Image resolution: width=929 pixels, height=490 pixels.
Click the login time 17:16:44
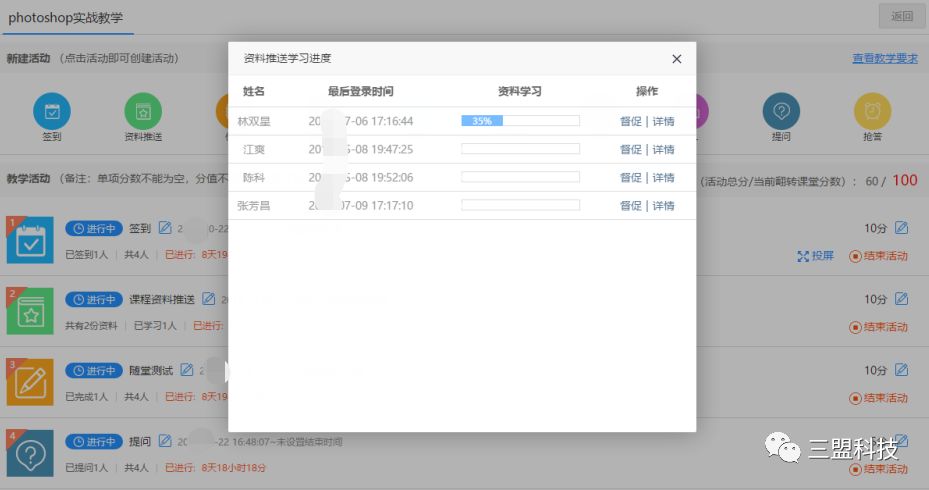tap(392, 121)
